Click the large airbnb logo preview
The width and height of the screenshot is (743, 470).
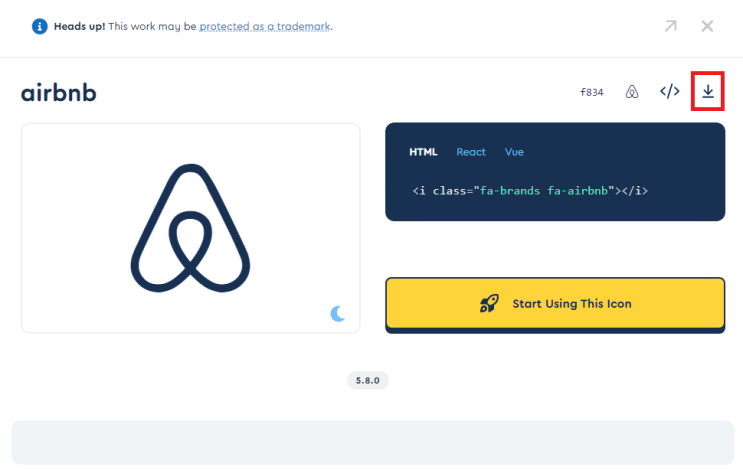190,228
